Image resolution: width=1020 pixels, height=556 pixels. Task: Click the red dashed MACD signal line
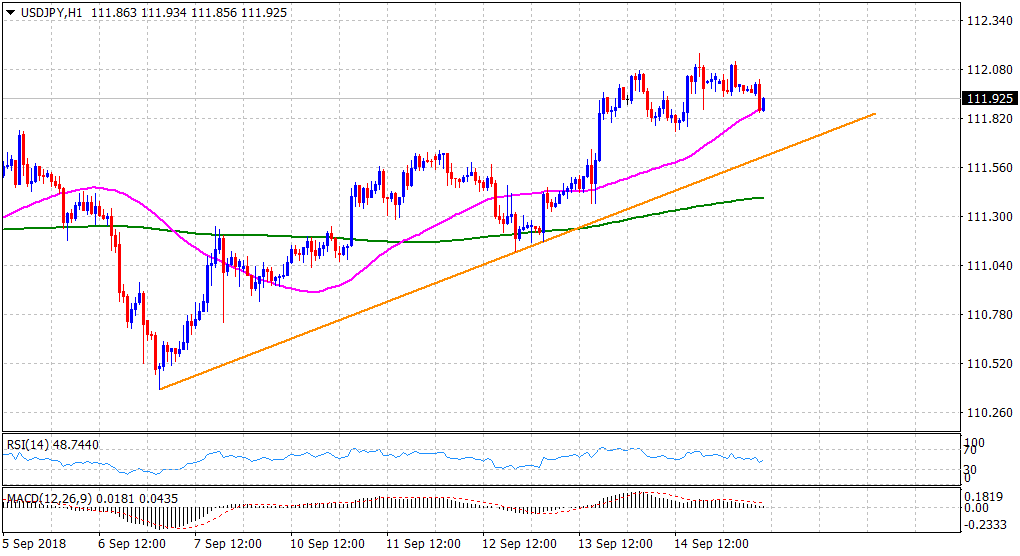pos(200,523)
